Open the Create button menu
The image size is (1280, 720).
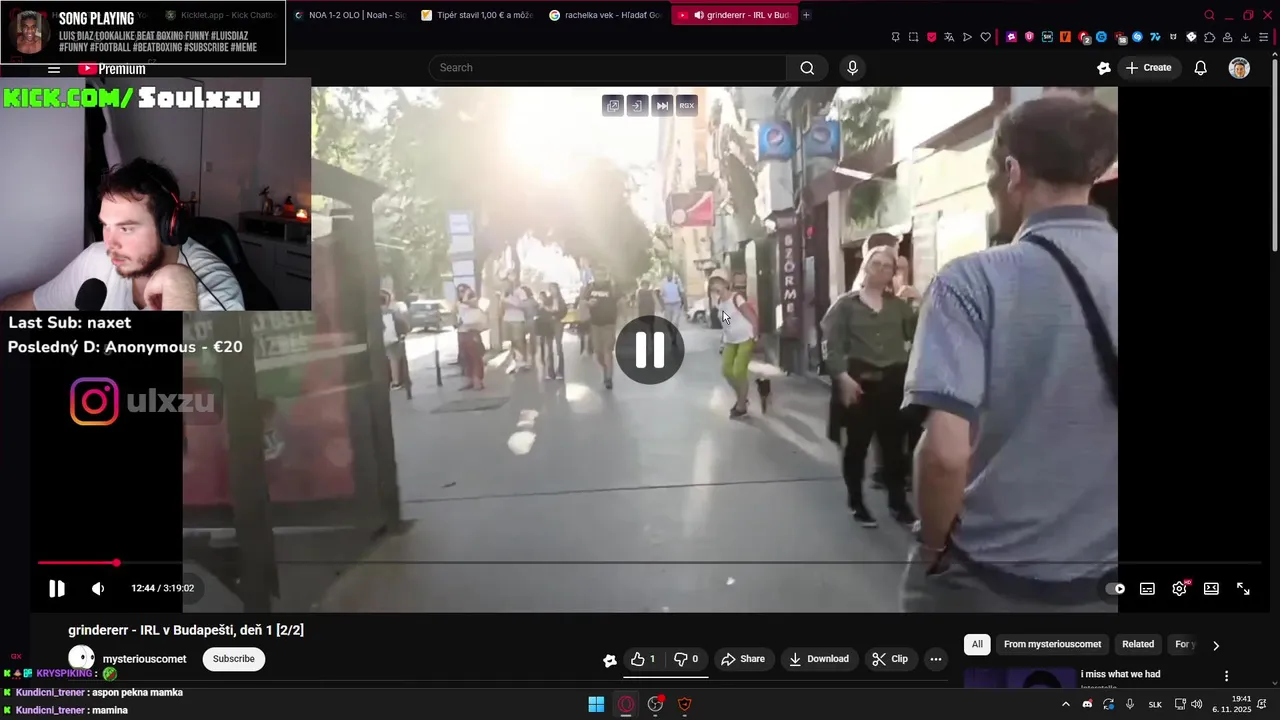point(1148,68)
